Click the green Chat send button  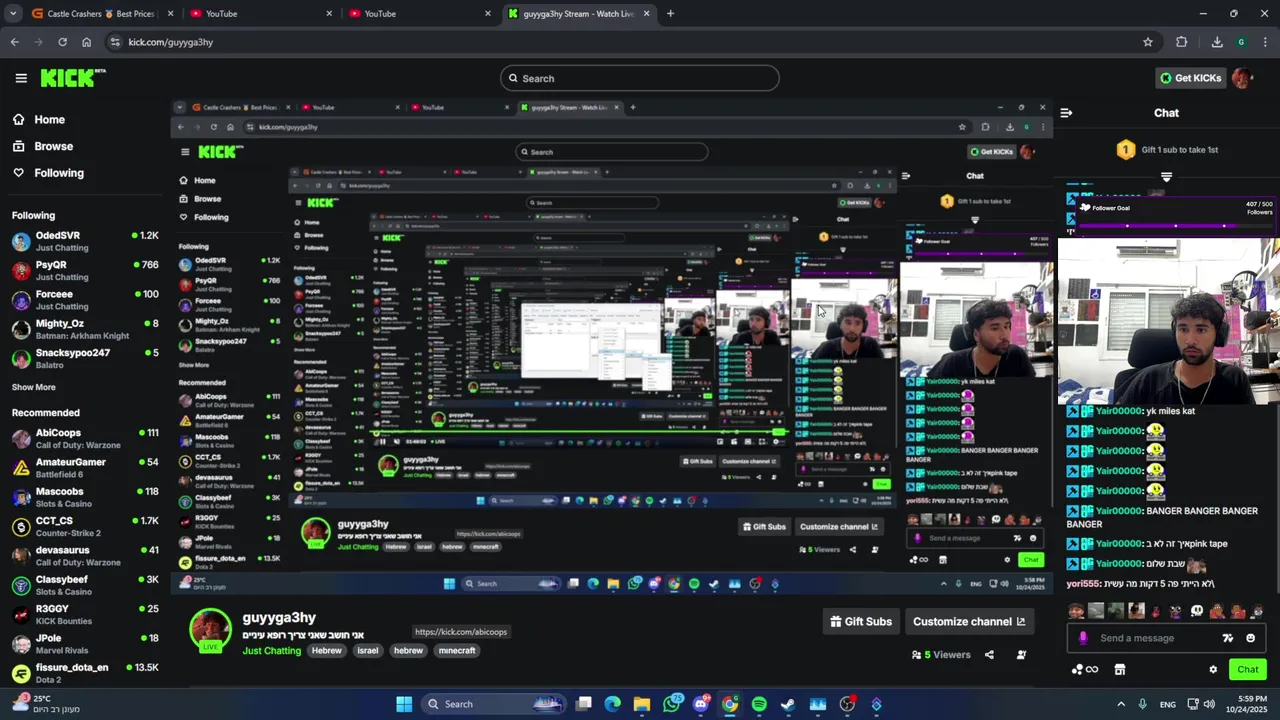click(1247, 670)
